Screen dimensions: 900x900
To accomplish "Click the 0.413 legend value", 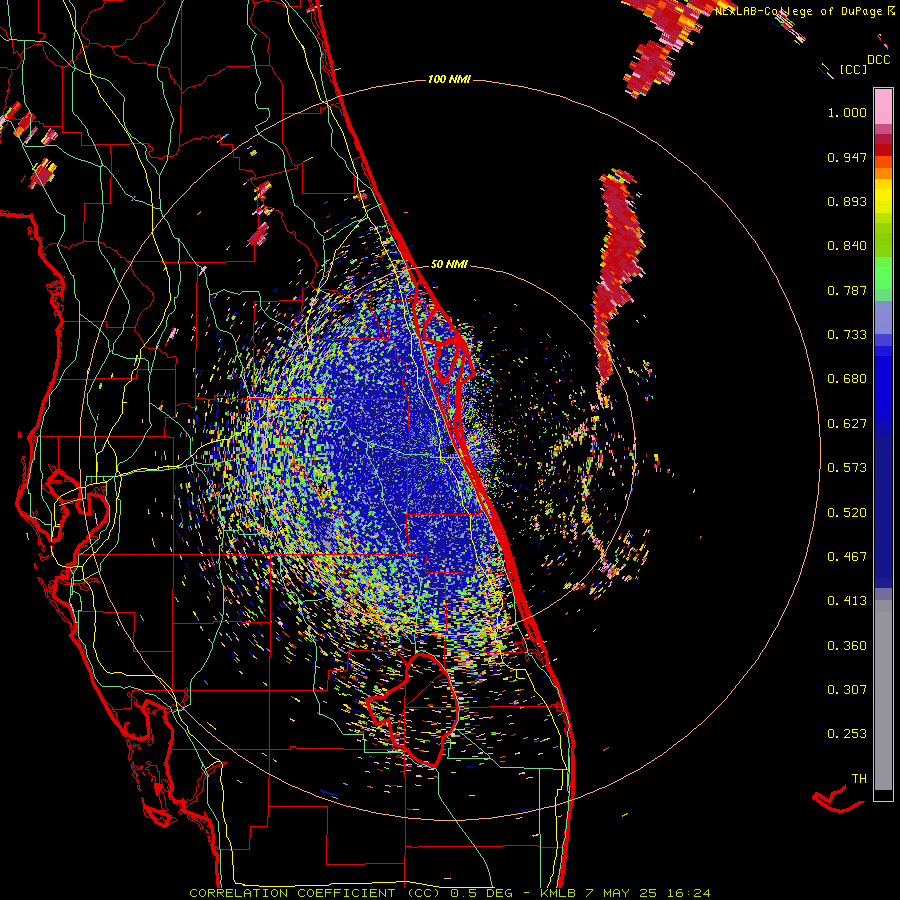I will click(847, 601).
